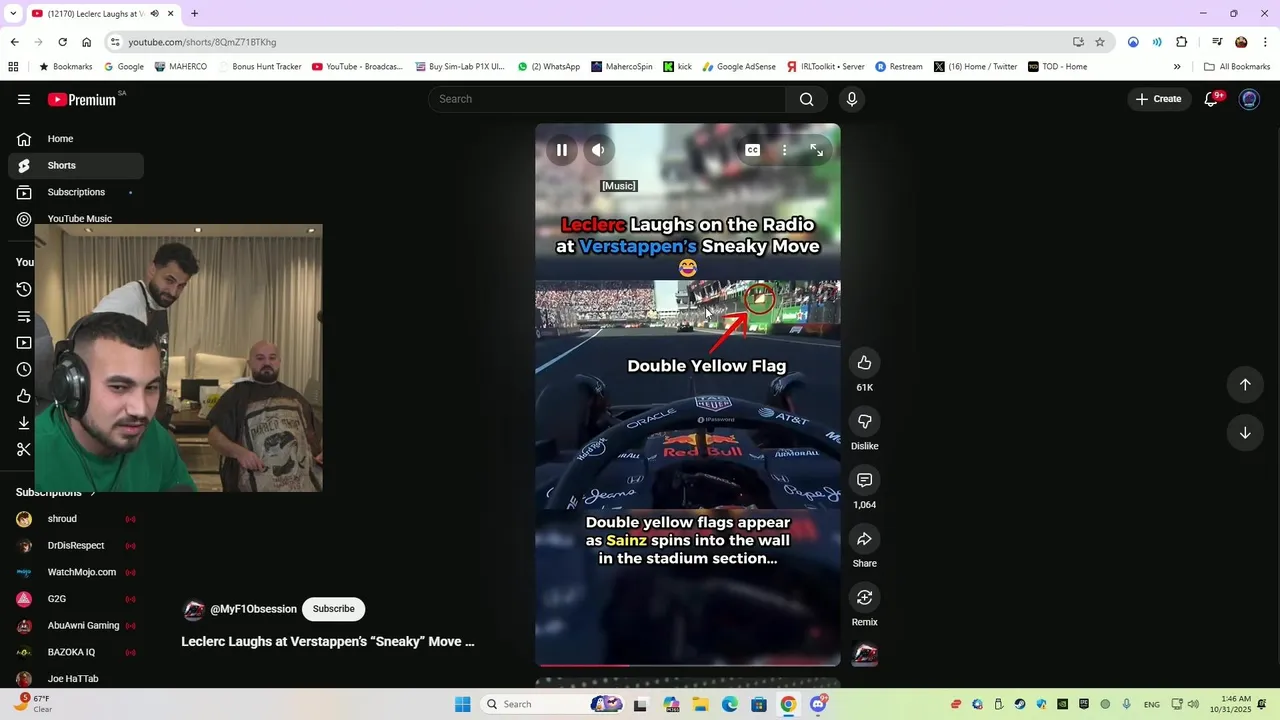Open the media controls music-note icon
The image size is (1280, 720).
coord(1217,42)
